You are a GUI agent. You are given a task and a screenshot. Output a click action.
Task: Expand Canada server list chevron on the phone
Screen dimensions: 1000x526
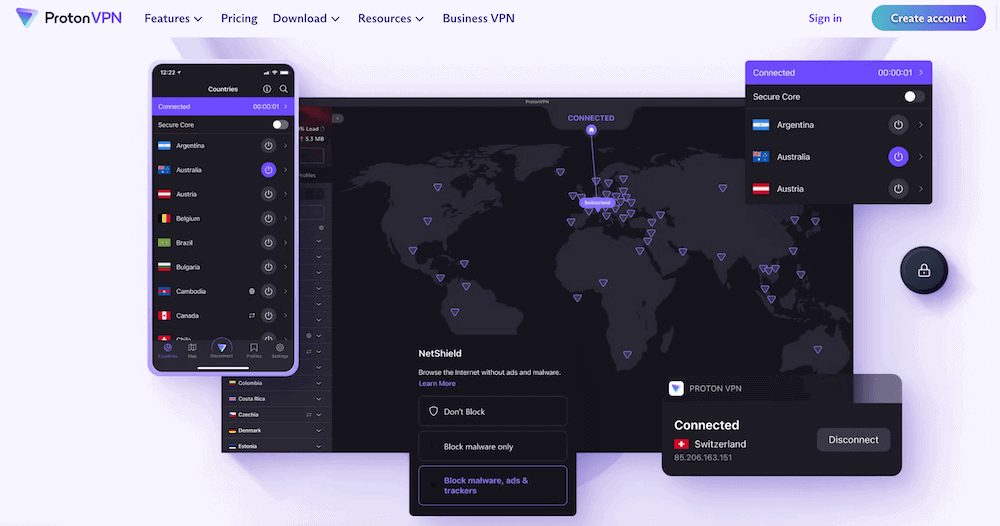click(285, 316)
